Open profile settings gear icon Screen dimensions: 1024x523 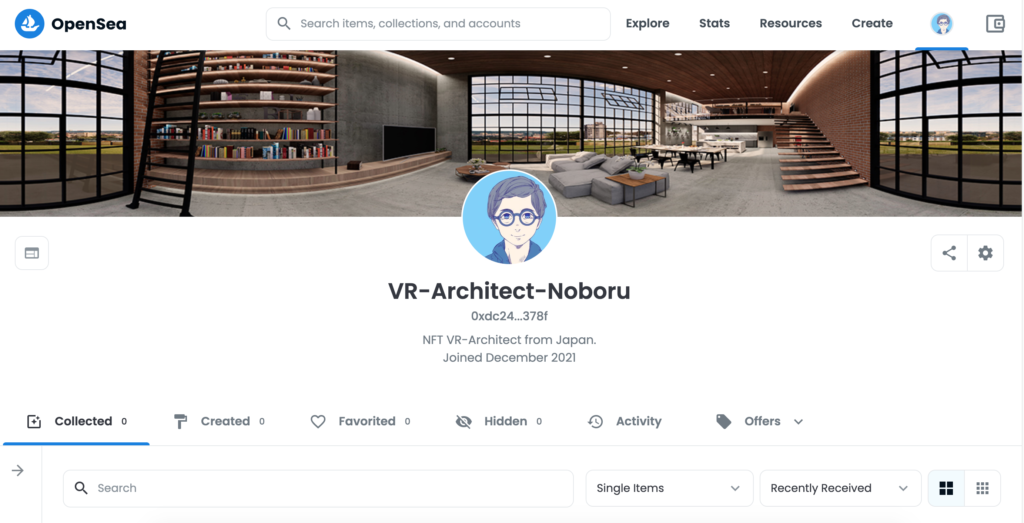click(985, 253)
